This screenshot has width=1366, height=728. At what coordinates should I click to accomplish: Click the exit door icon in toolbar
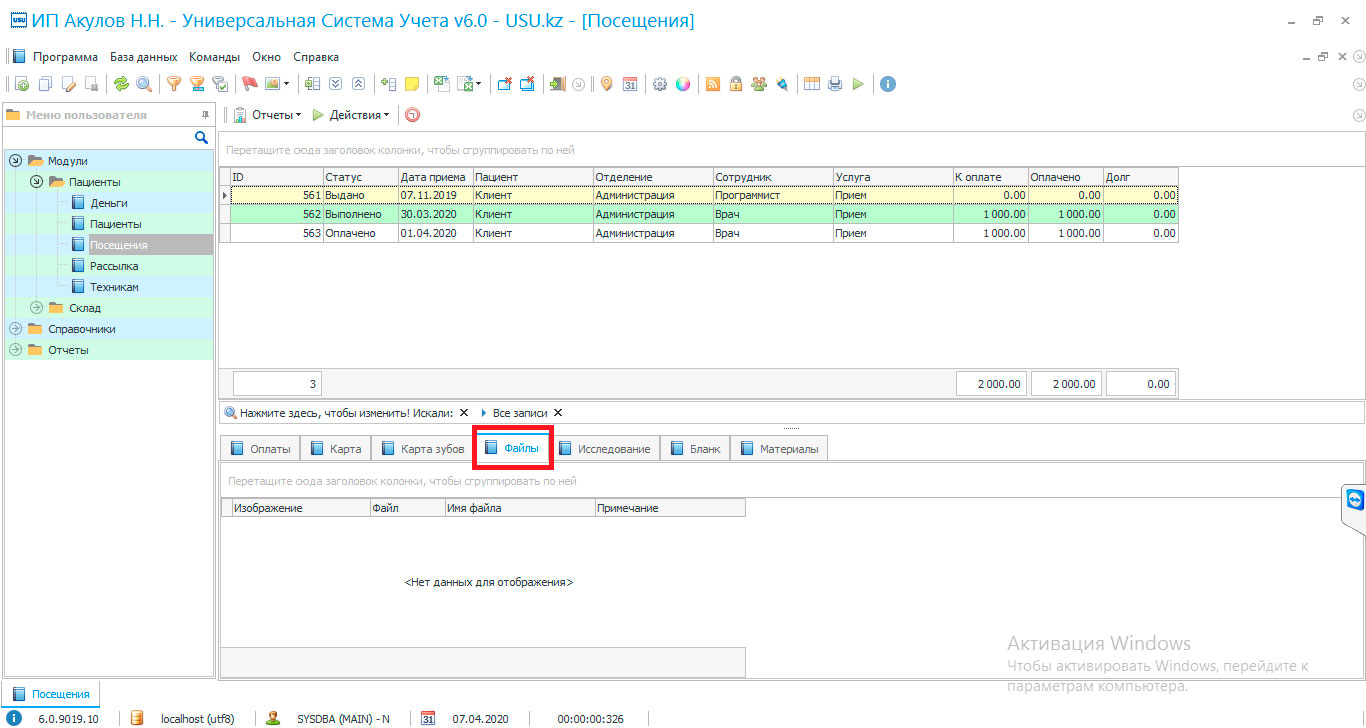[x=557, y=84]
